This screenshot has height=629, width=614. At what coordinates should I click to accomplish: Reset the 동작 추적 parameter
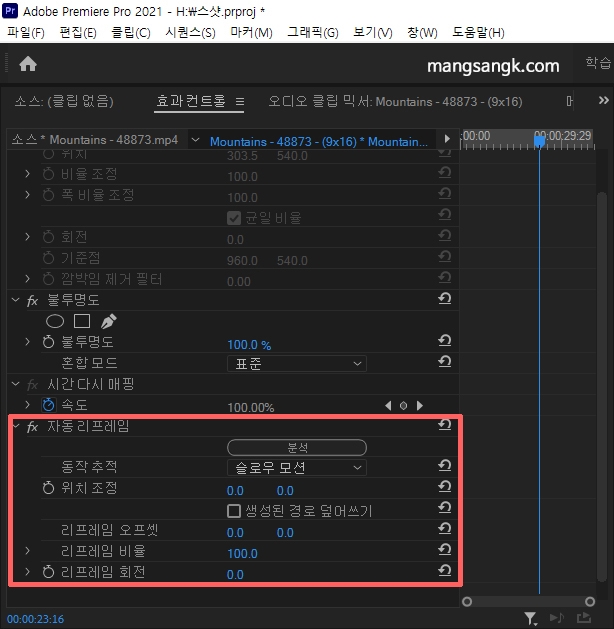pyautogui.click(x=444, y=466)
